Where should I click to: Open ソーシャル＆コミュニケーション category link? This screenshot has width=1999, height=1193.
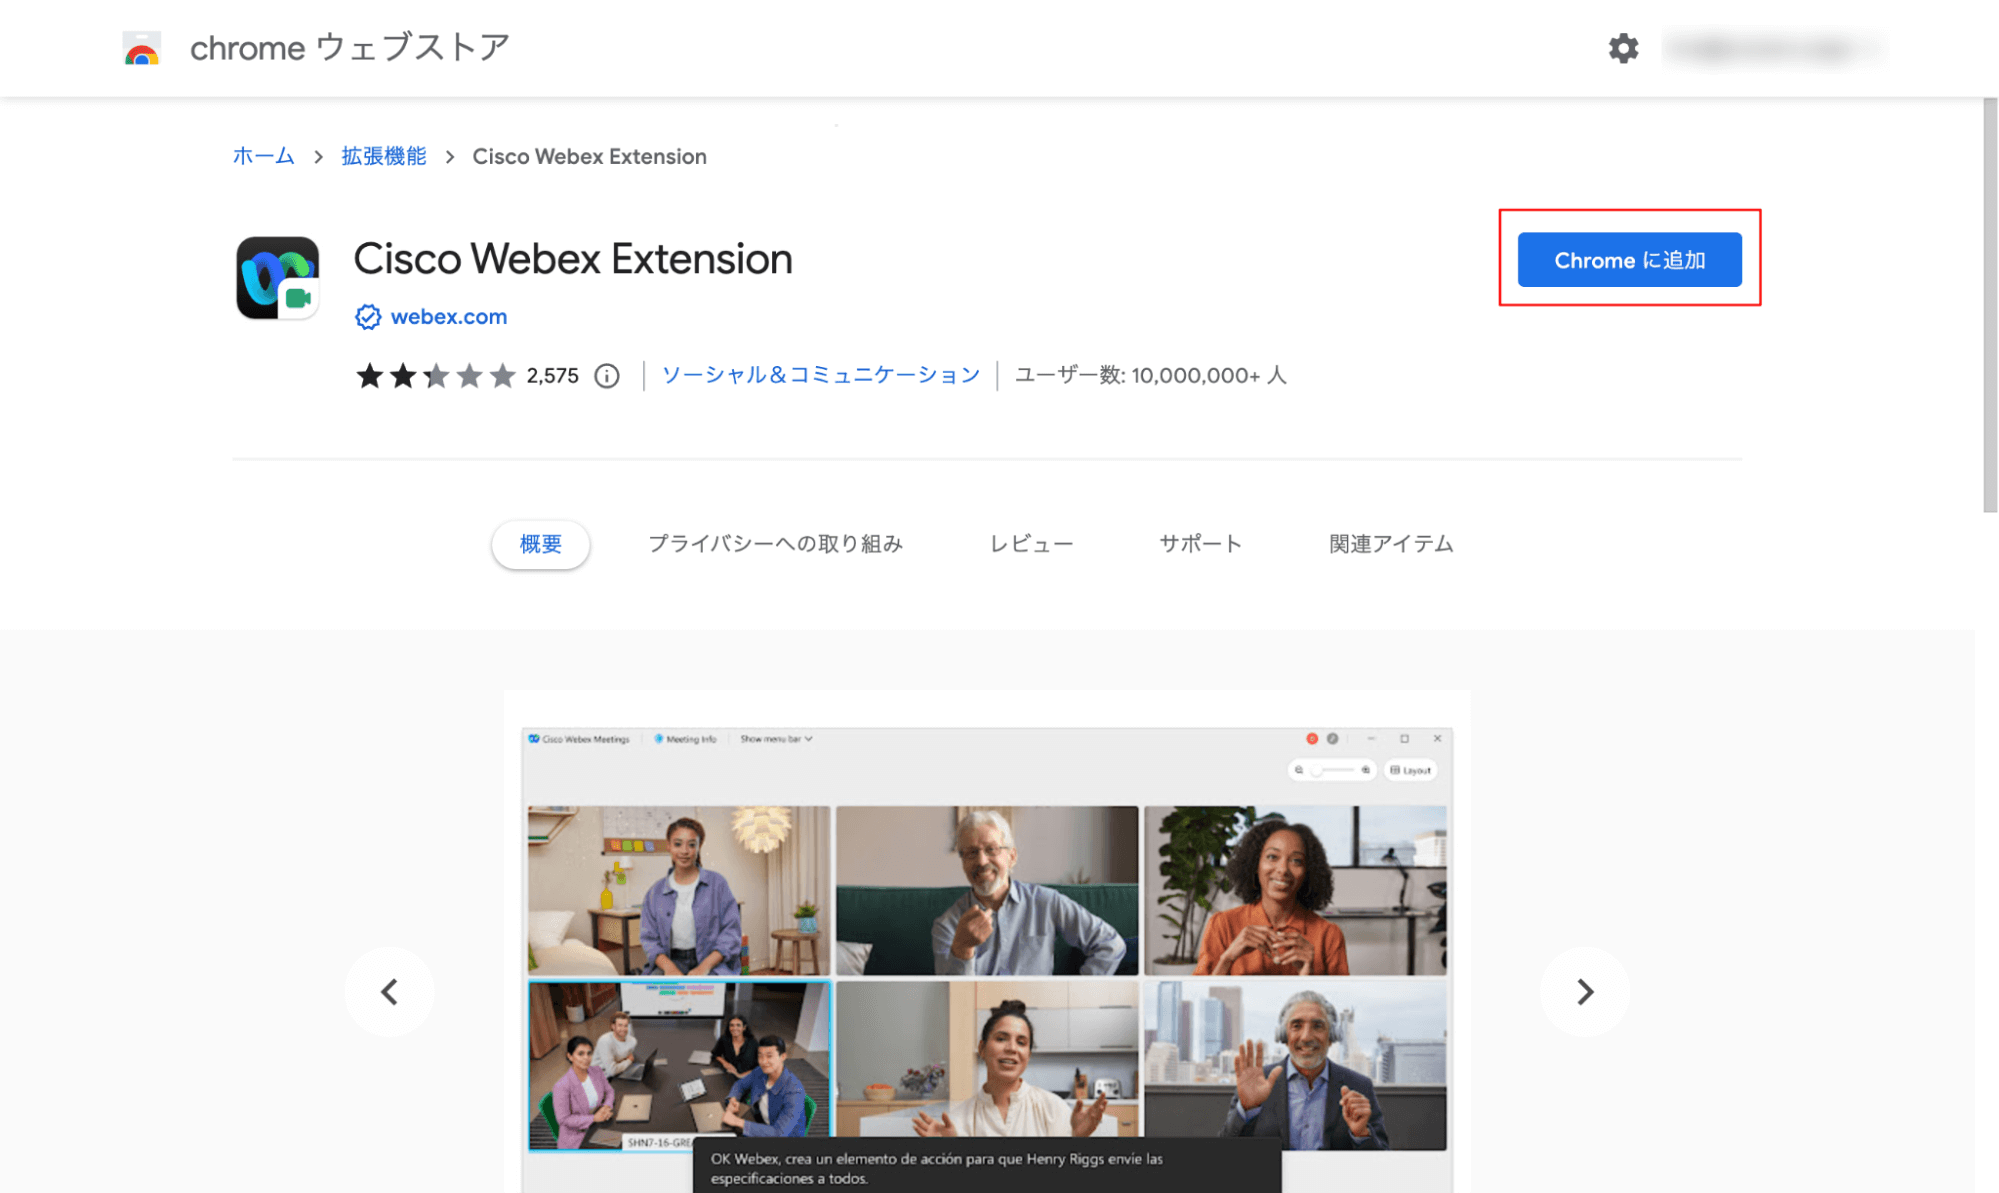pos(821,375)
